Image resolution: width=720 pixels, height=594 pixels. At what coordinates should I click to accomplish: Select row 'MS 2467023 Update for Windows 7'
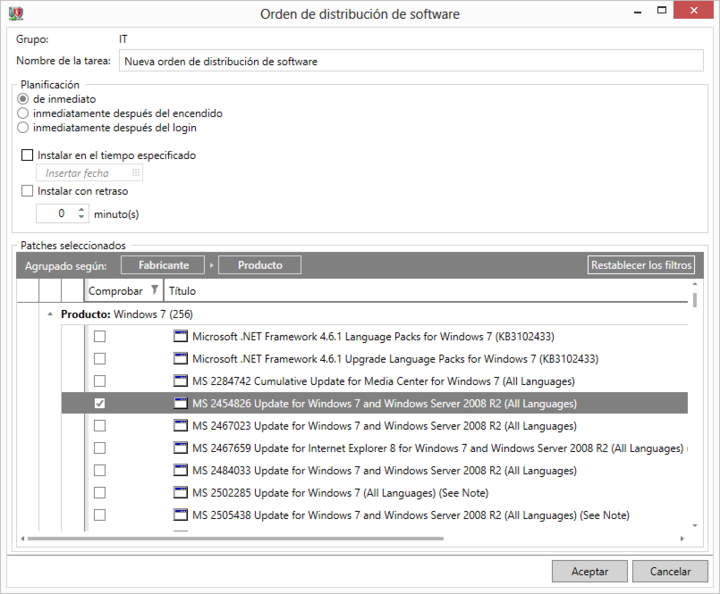374,426
